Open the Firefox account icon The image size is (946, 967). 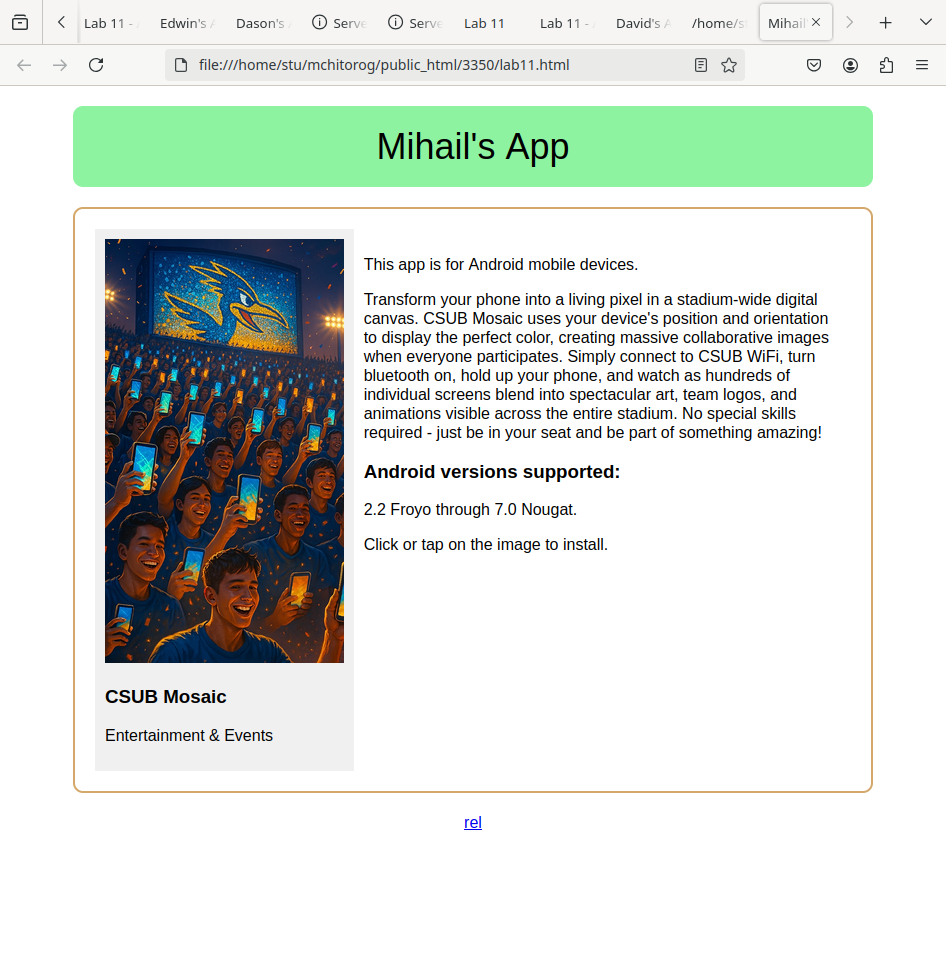point(850,65)
